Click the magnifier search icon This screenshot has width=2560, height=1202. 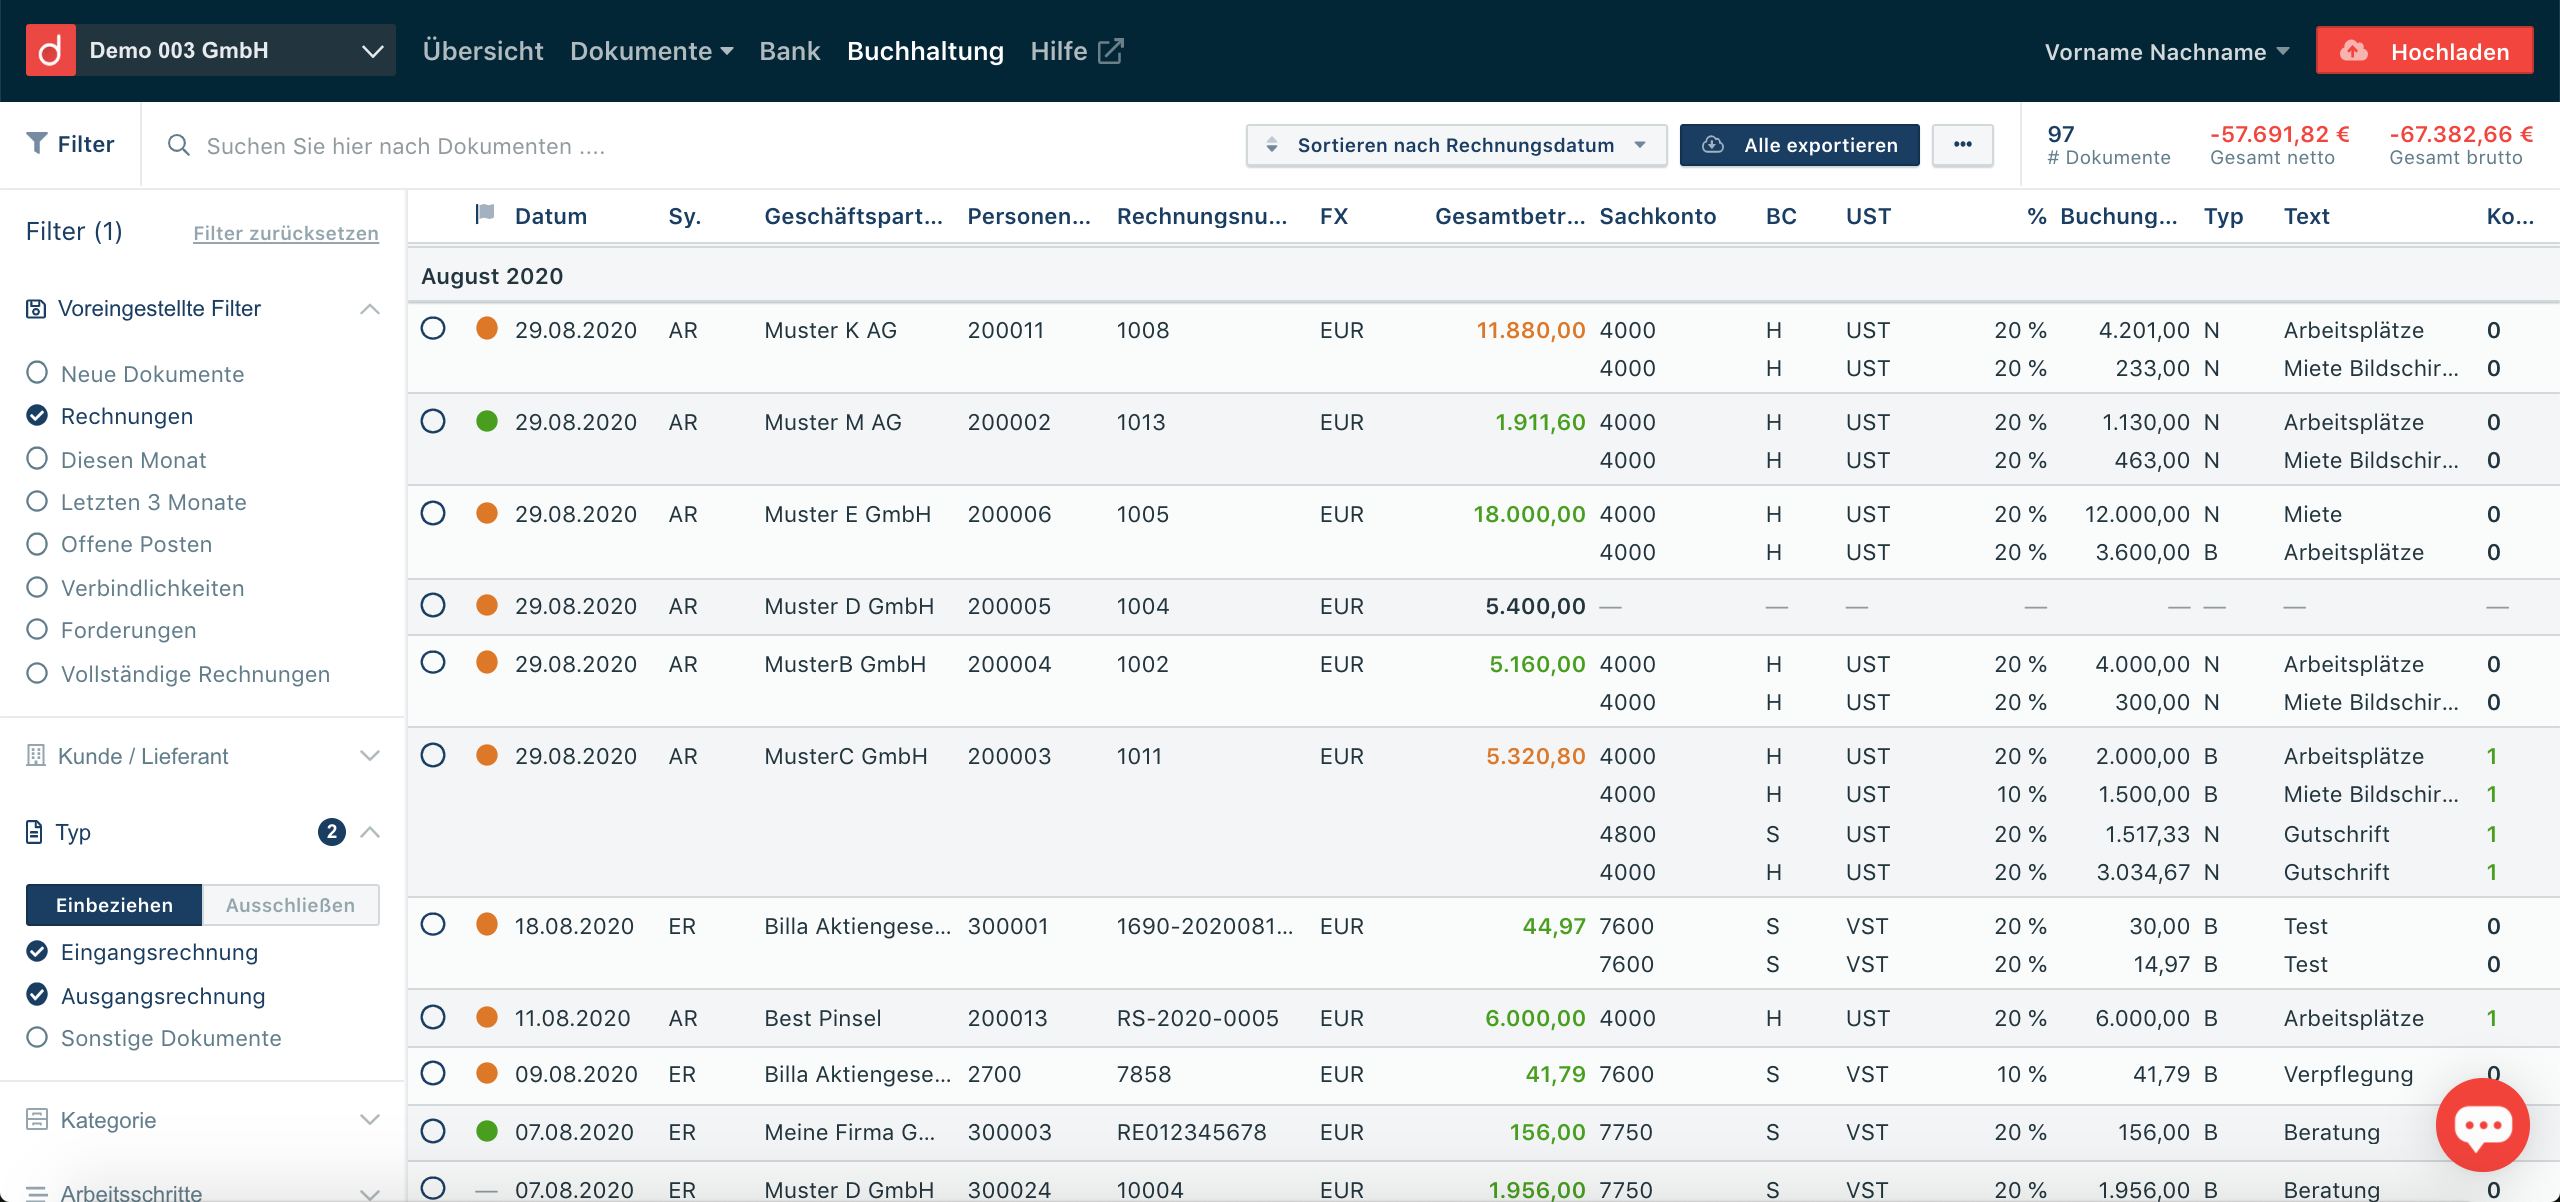pos(179,146)
